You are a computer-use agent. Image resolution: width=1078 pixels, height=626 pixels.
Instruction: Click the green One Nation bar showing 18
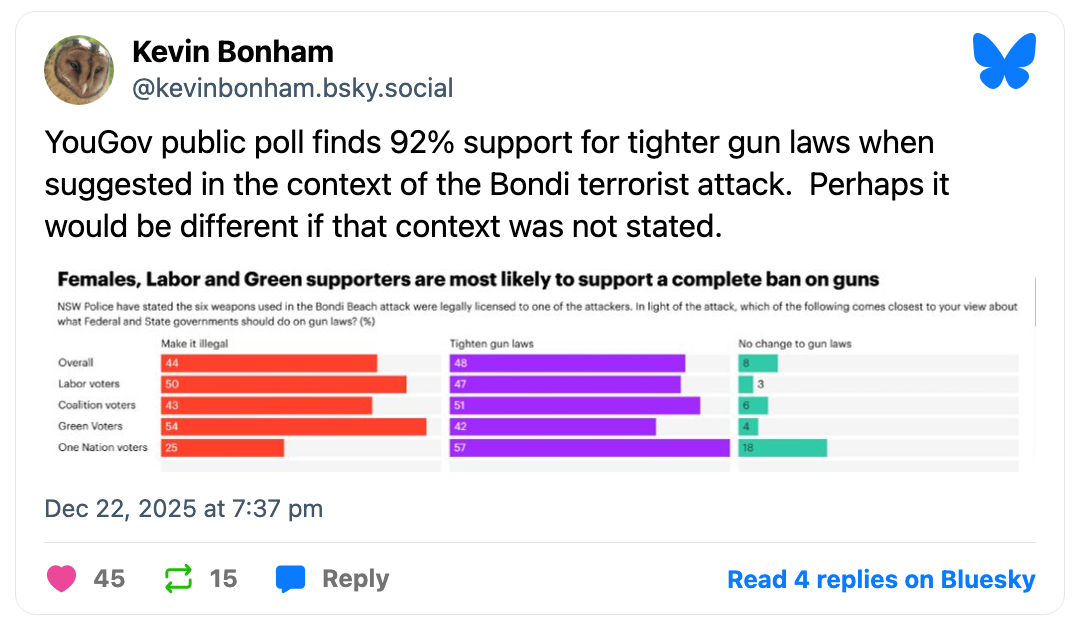782,447
